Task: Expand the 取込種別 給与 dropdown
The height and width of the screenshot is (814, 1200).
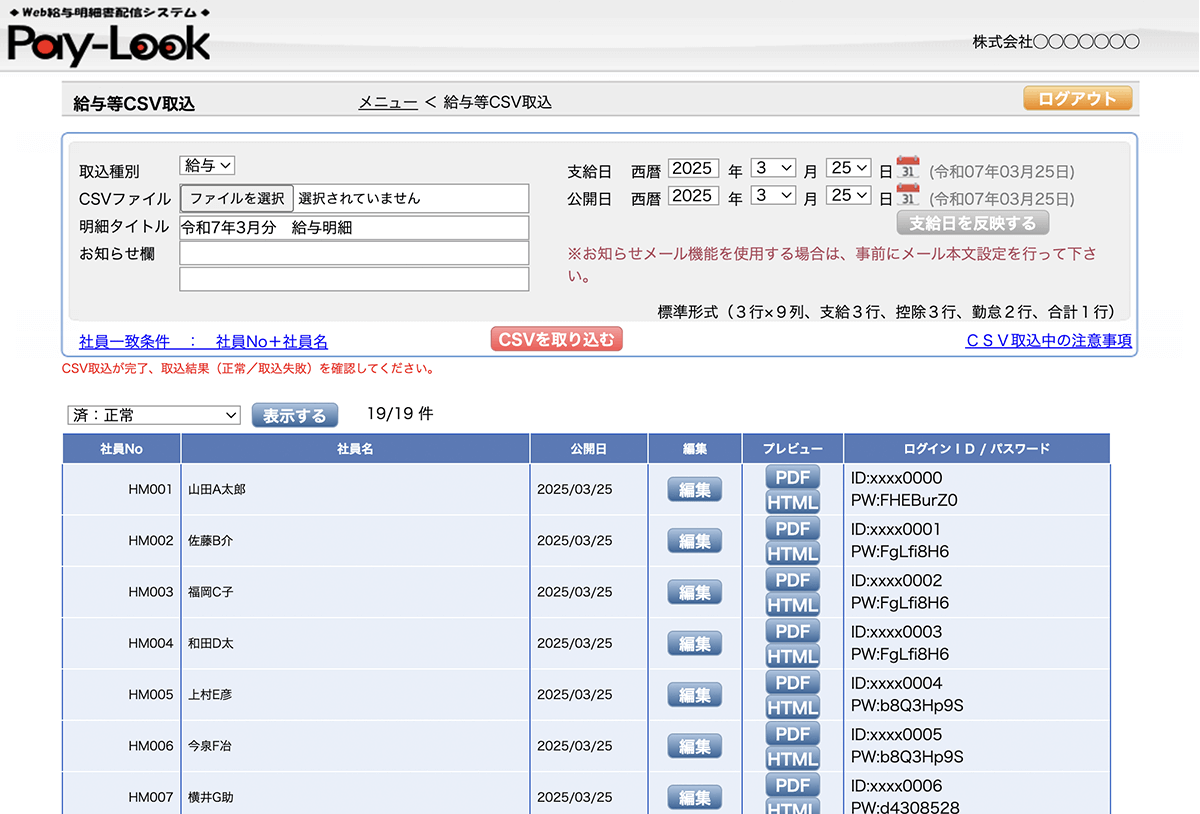Action: coord(207,166)
